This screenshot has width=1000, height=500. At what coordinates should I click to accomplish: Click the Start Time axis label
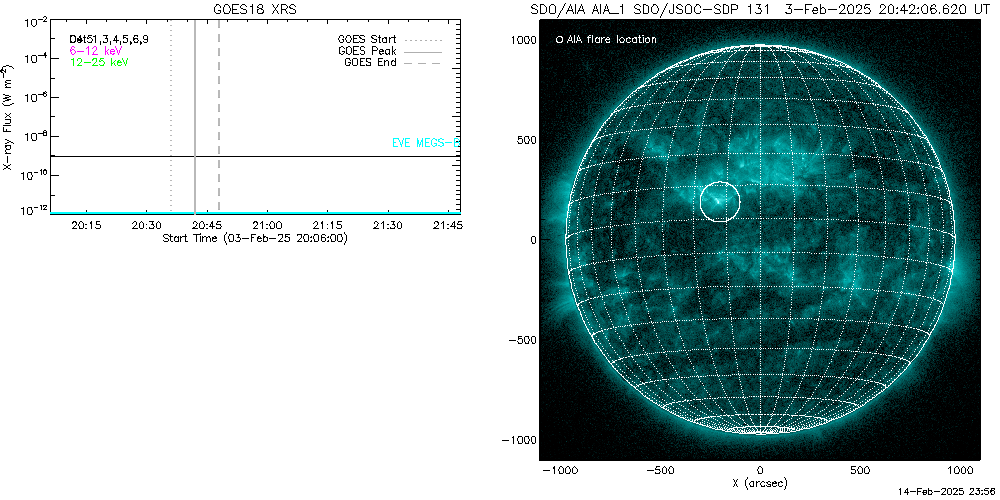pyautogui.click(x=254, y=238)
